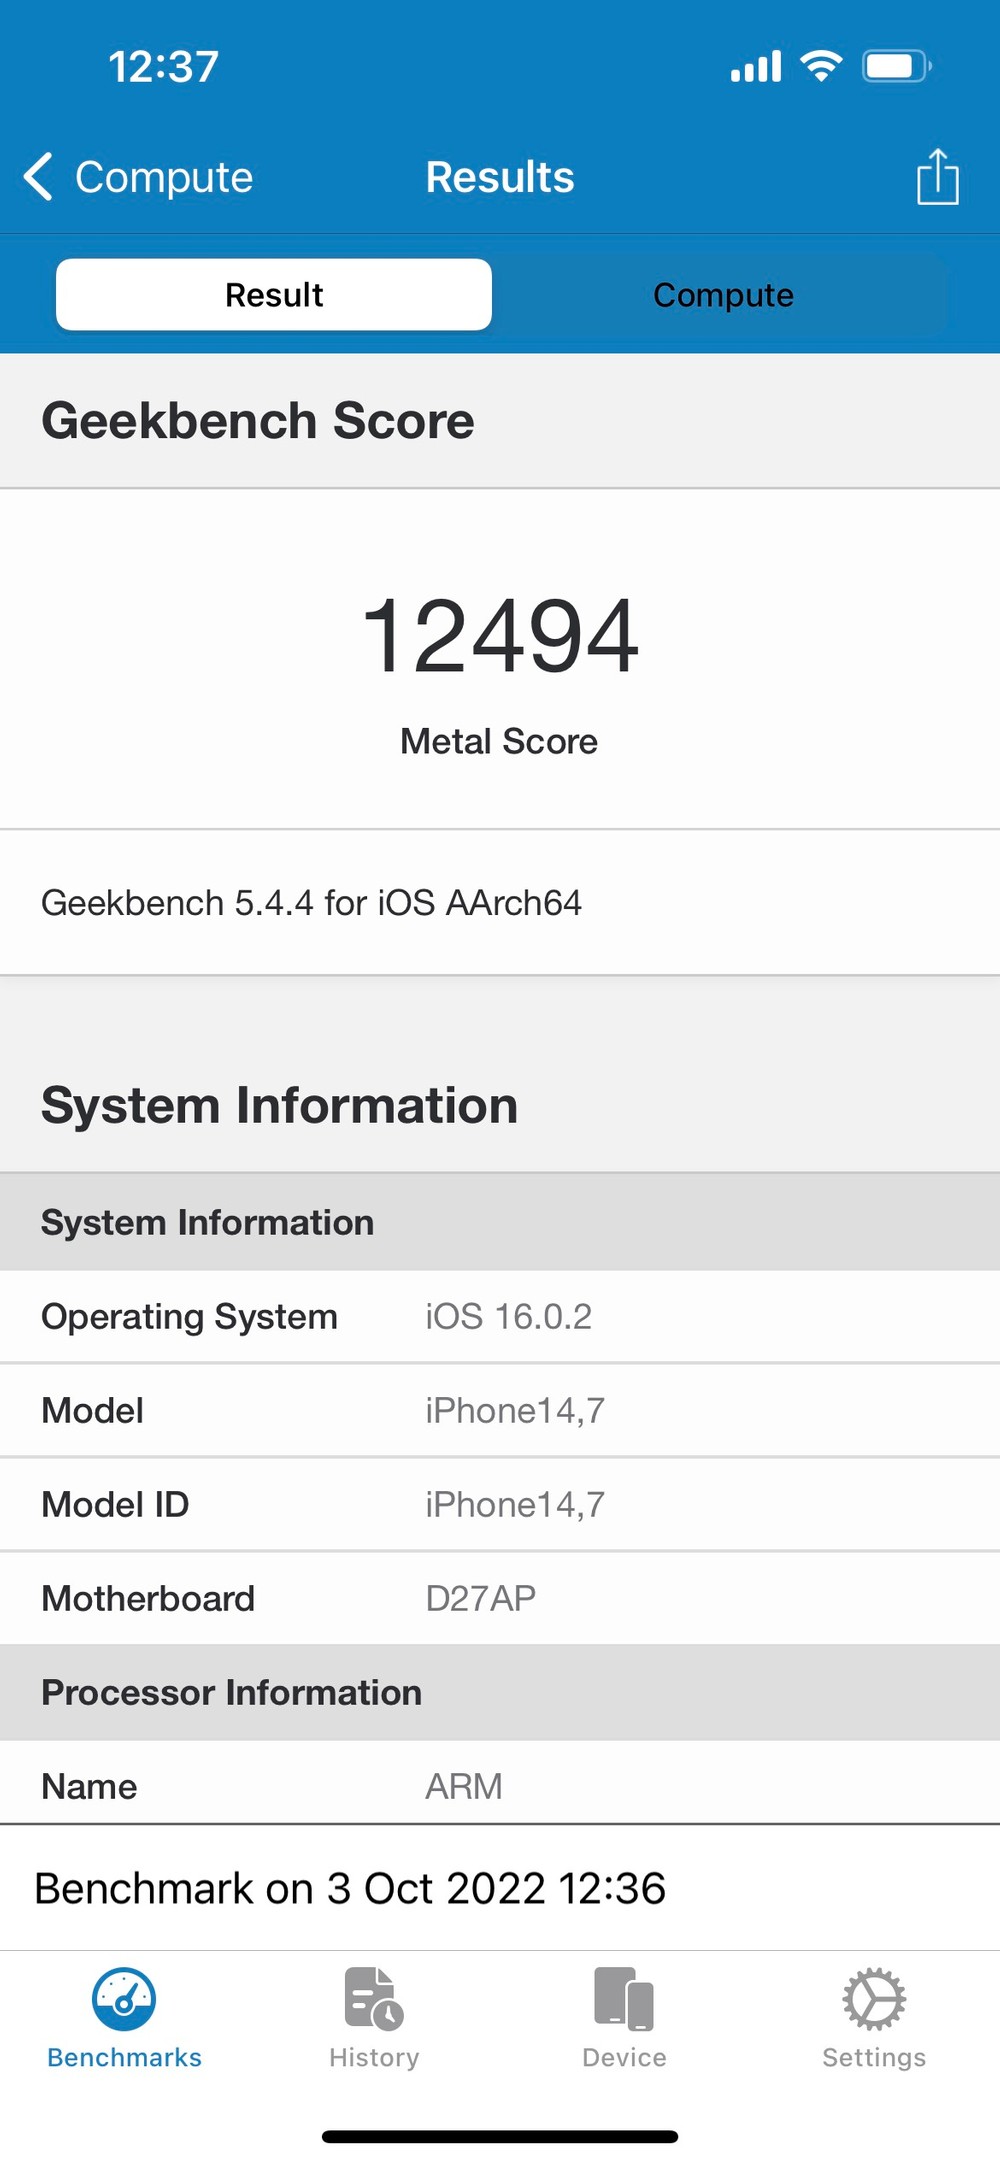Tap the Geekbench 5.4.4 version text

point(311,903)
